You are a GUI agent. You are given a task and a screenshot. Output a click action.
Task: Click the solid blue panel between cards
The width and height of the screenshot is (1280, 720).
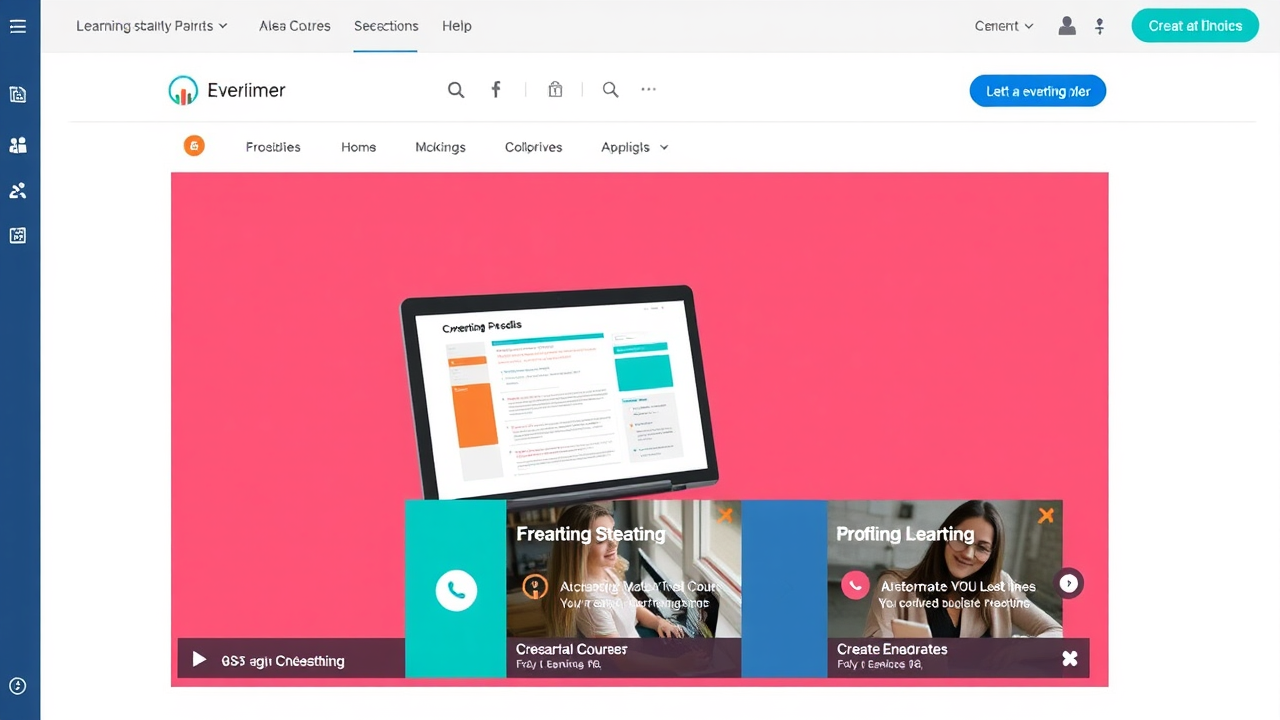pos(784,589)
